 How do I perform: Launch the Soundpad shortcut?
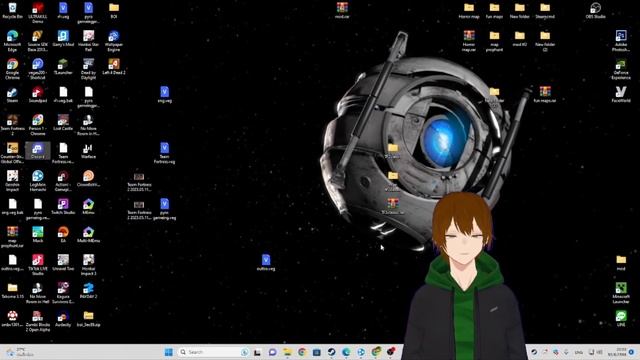pos(38,95)
